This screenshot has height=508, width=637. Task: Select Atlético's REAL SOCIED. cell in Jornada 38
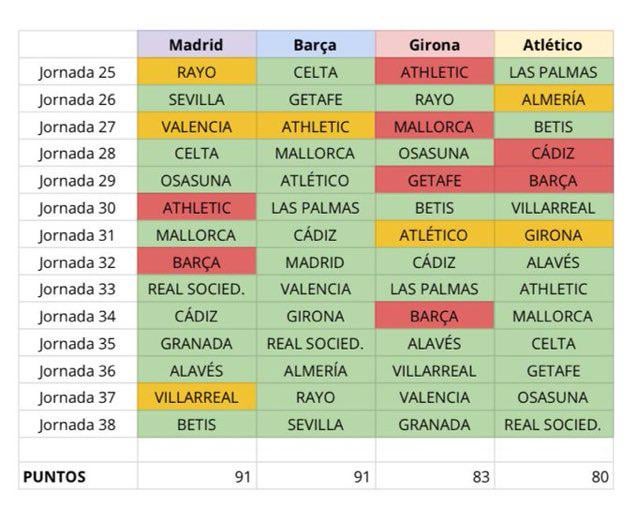[x=553, y=424]
